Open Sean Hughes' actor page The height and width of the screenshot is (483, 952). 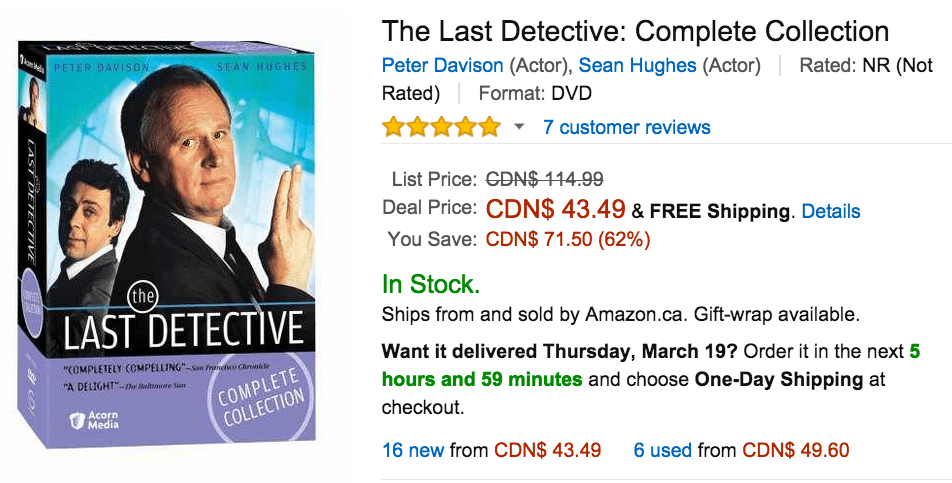pyautogui.click(x=637, y=66)
